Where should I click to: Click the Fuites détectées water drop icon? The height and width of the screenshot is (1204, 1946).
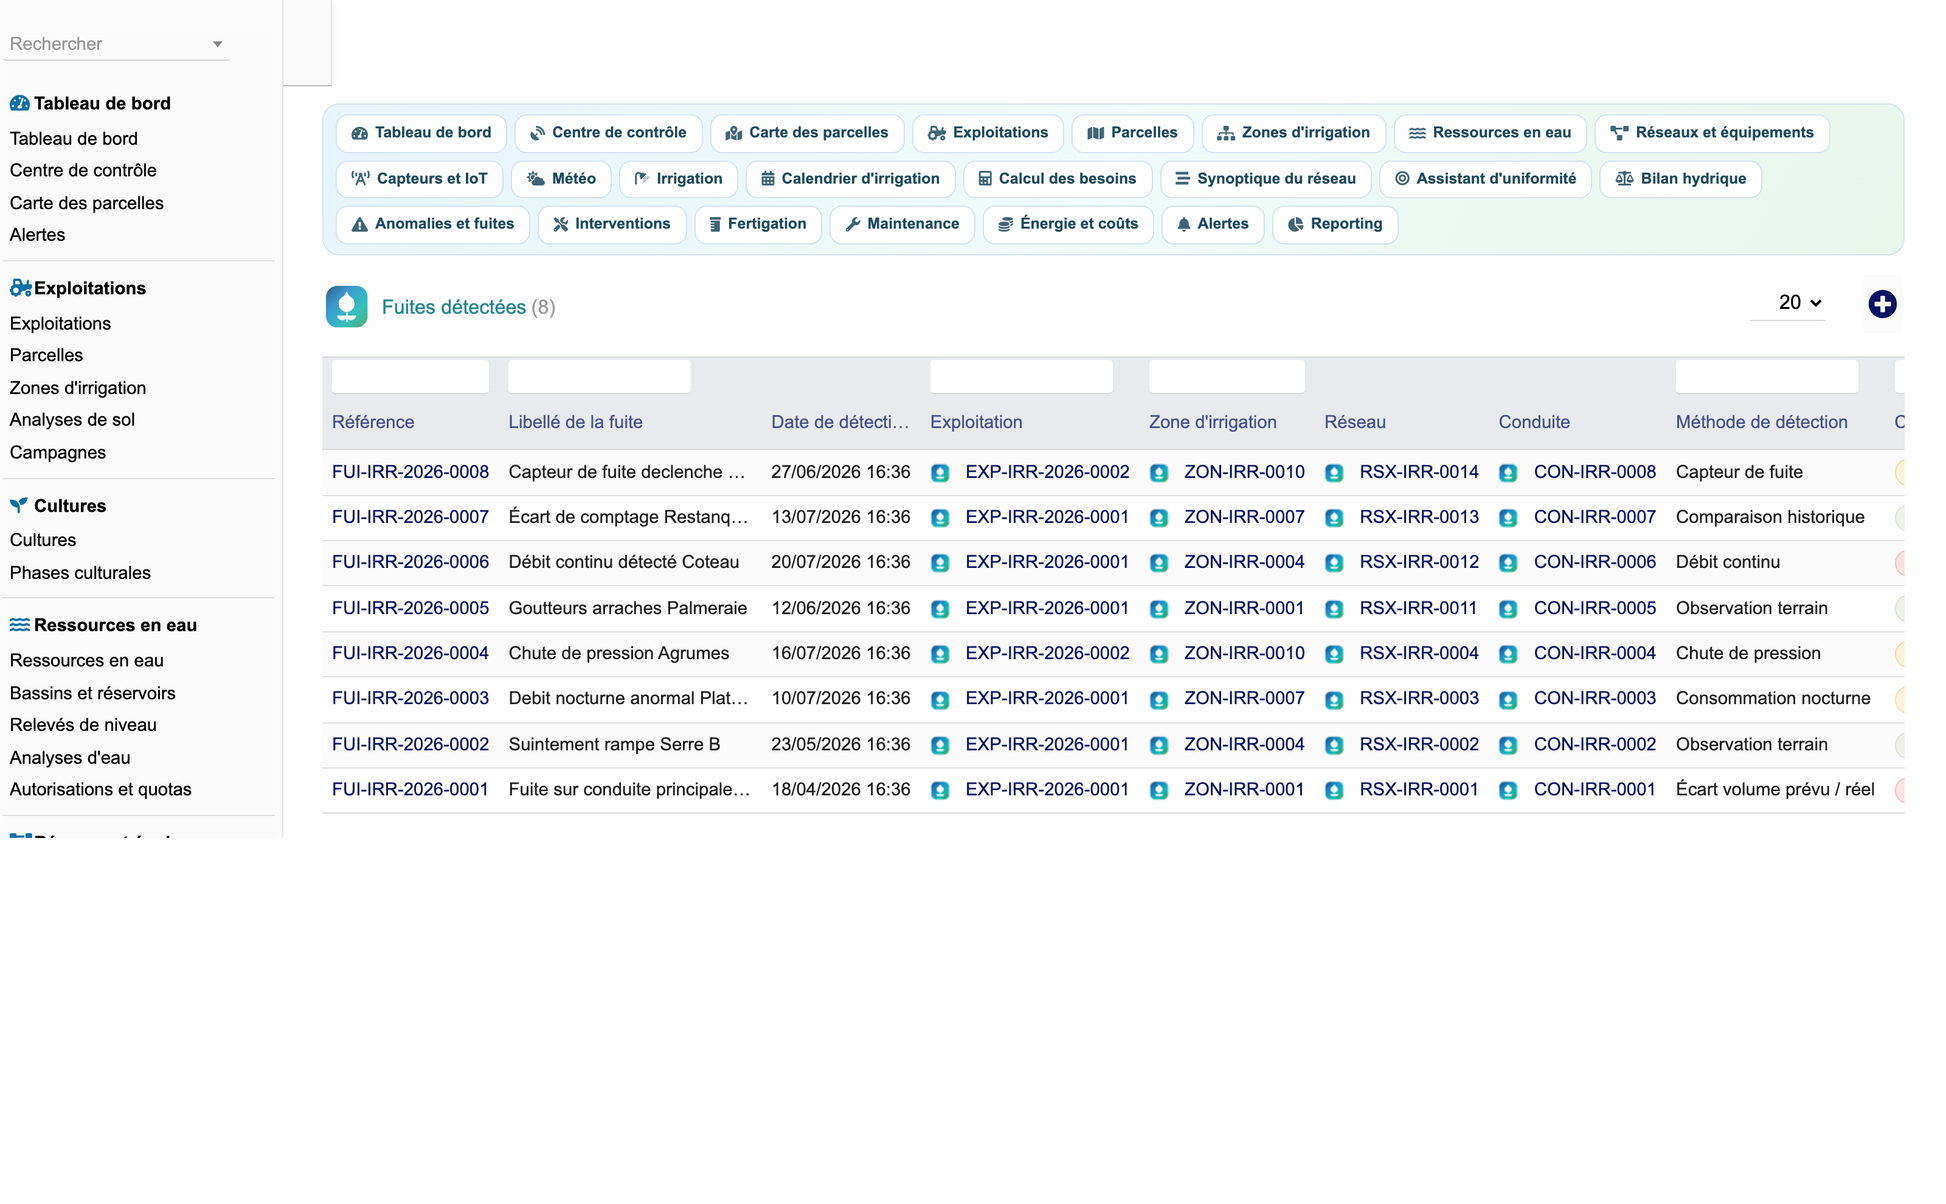[x=347, y=307]
